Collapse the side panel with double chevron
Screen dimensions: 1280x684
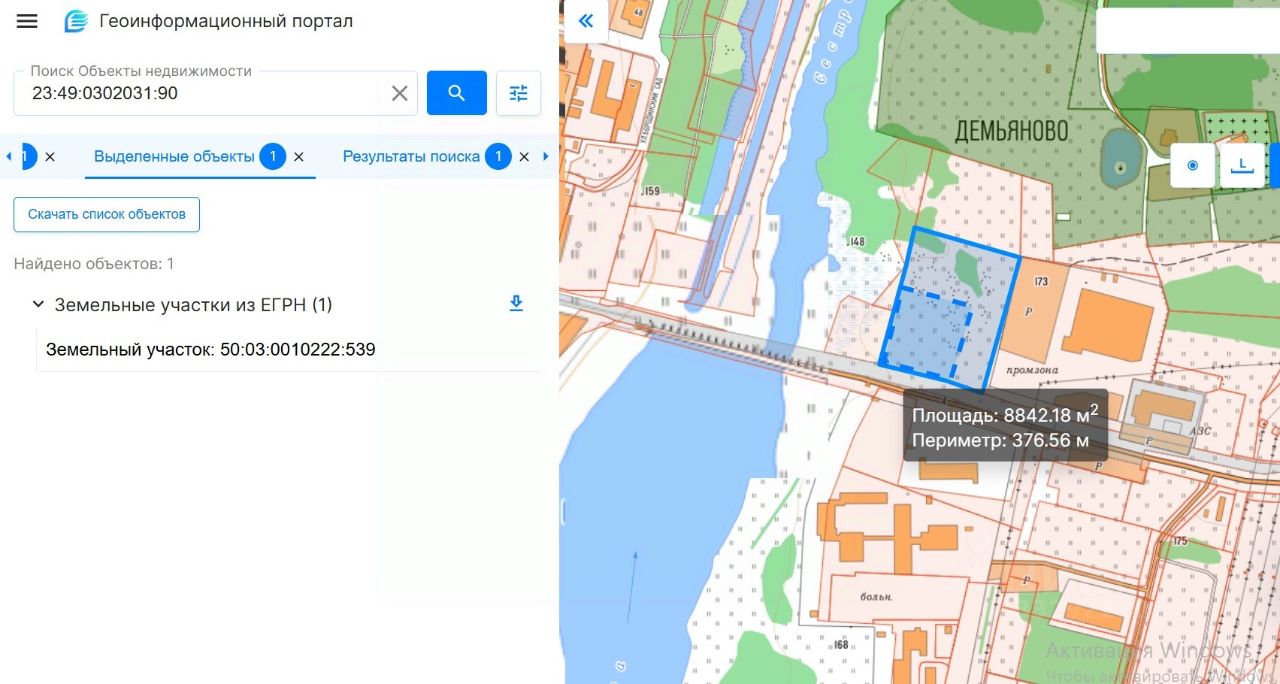(586, 21)
